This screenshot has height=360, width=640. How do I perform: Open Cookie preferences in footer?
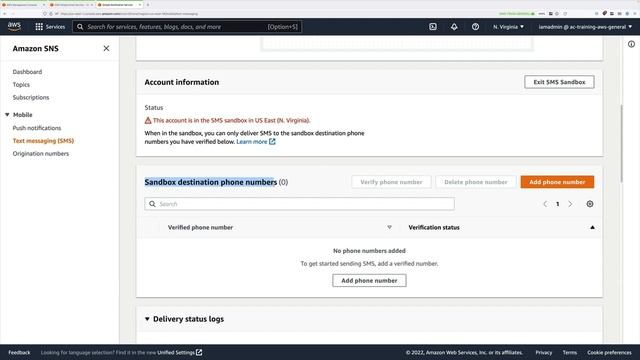(609, 352)
